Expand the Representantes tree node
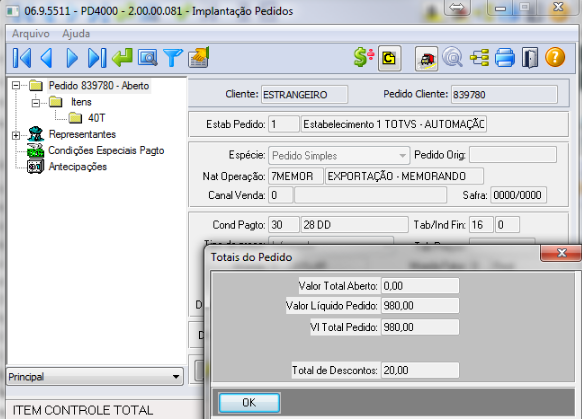Screen dimensions: 582x419 (x=16, y=134)
